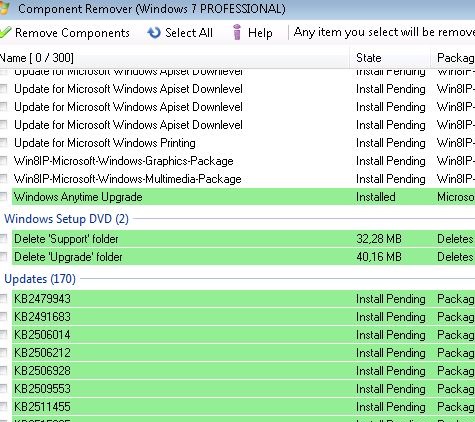Select the Windows Anytime Upgrade row text
Screen dimensions: 475x422
[x=78, y=197]
